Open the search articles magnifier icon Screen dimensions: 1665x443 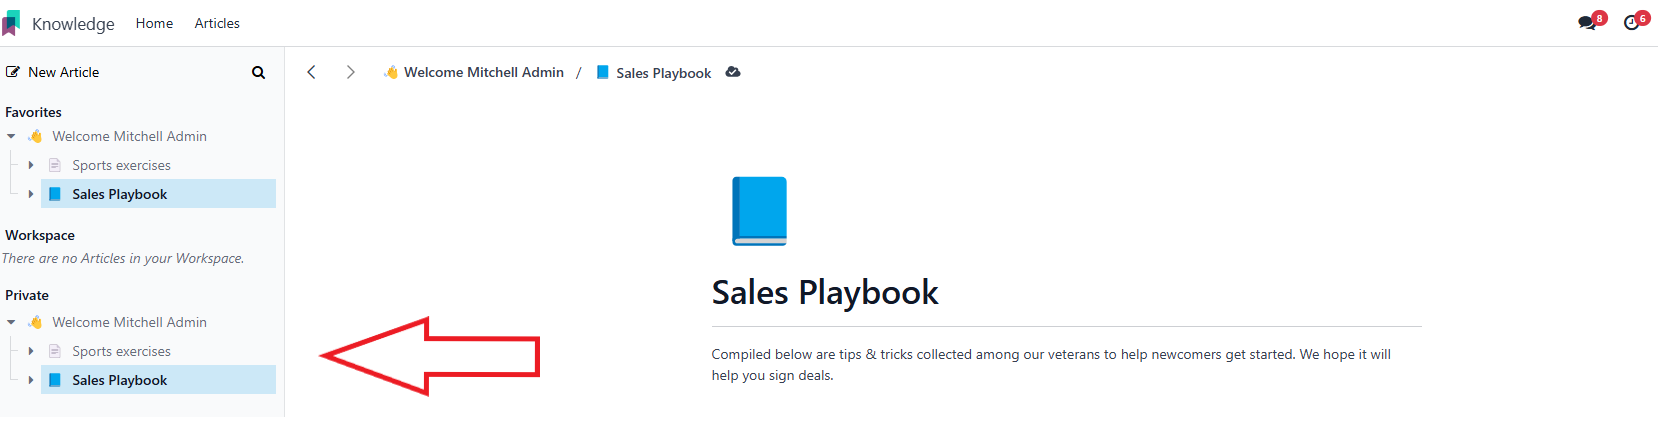[x=258, y=72]
